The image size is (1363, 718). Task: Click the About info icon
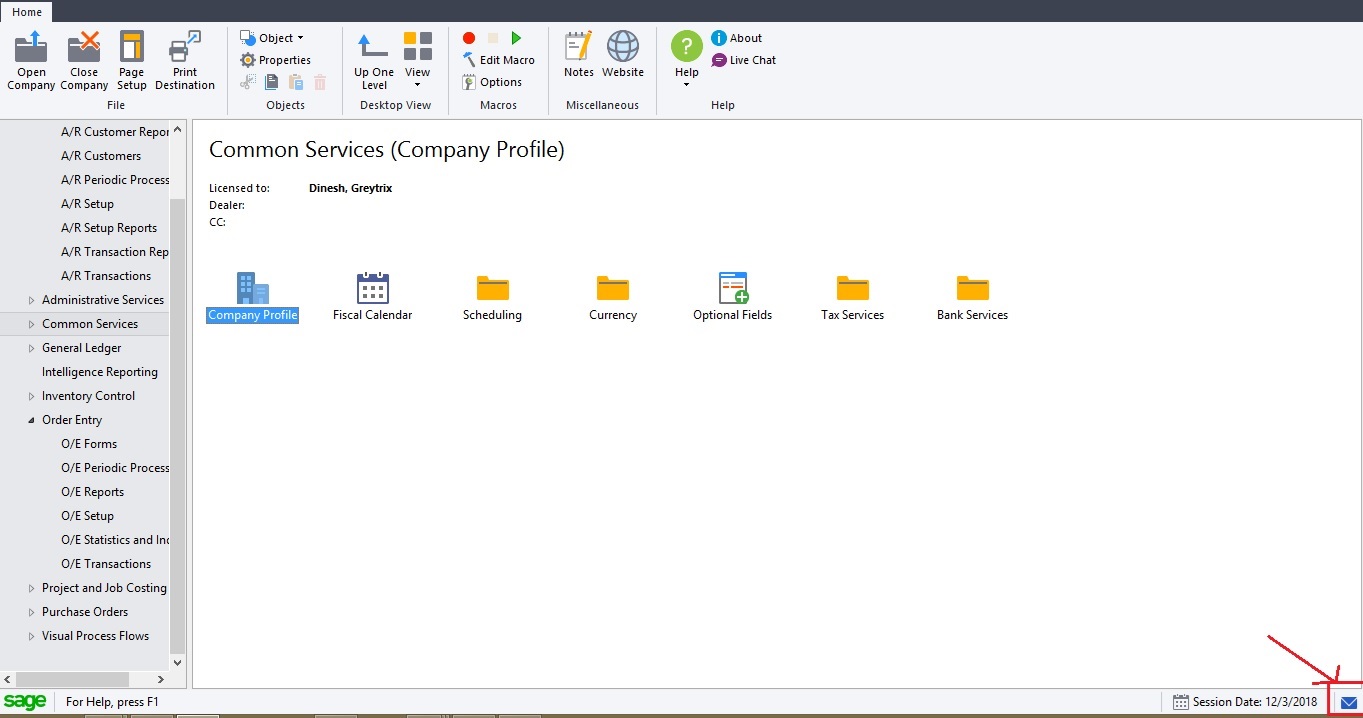pyautogui.click(x=719, y=38)
